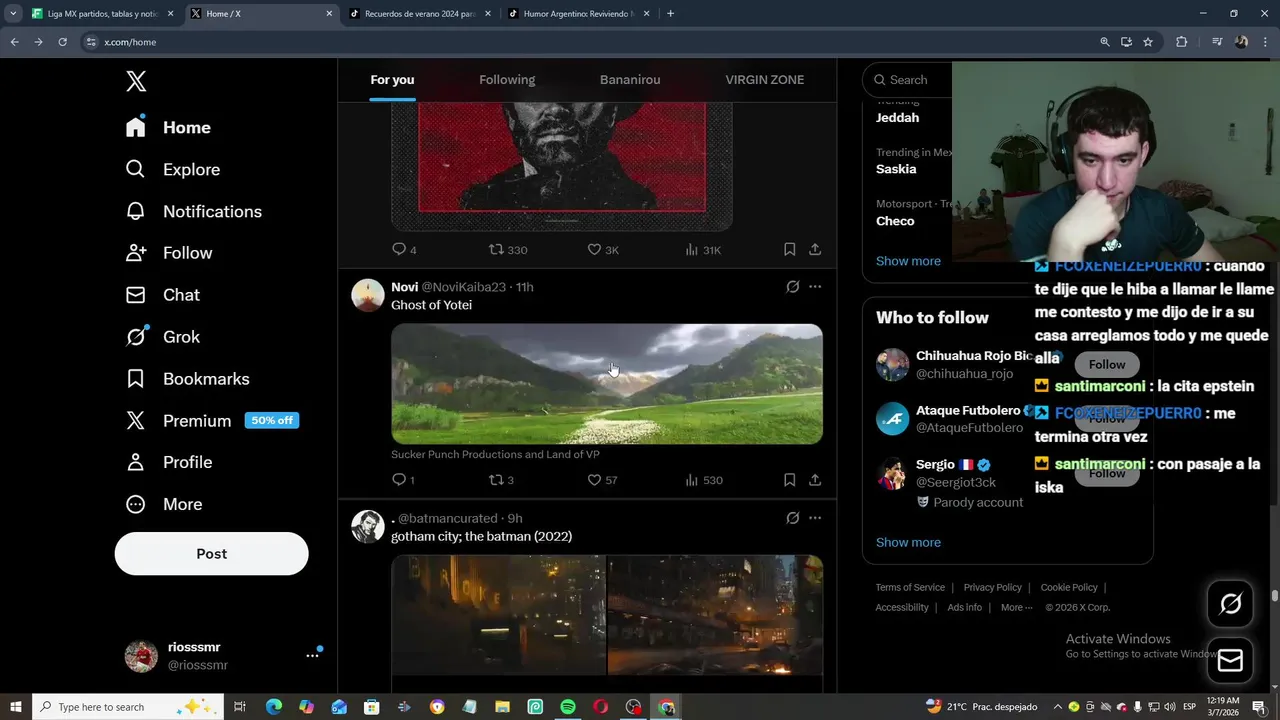Click the Post button
1280x720 pixels.
tap(211, 554)
